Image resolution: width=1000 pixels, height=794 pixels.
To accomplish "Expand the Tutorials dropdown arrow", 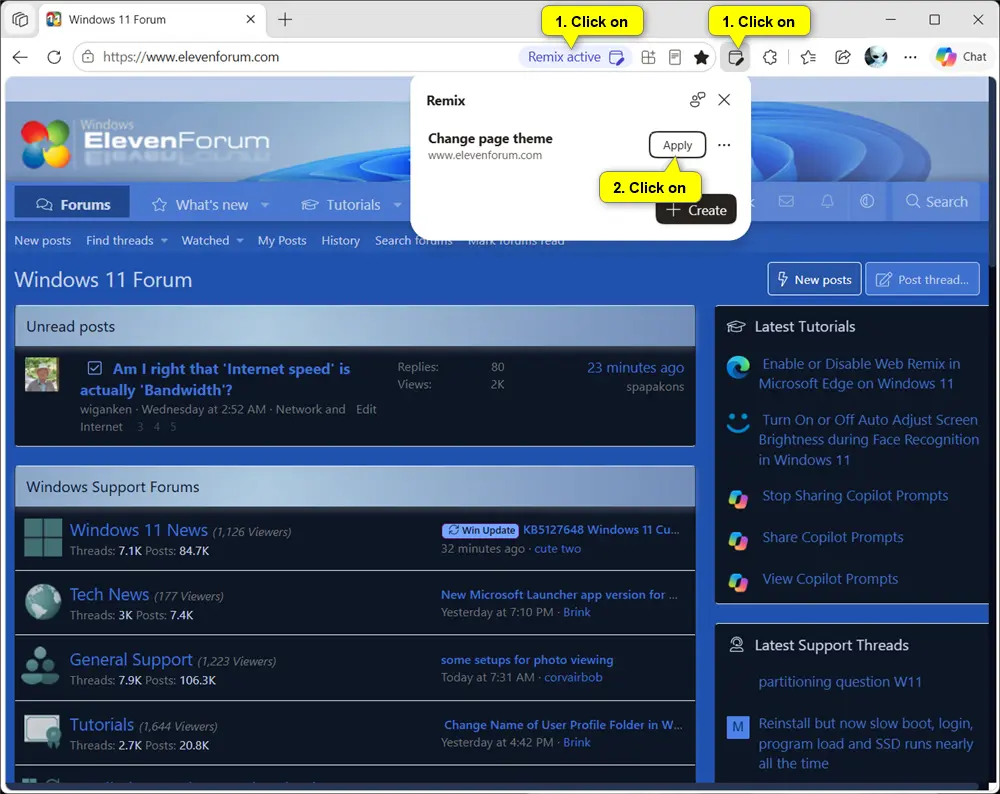I will [397, 205].
